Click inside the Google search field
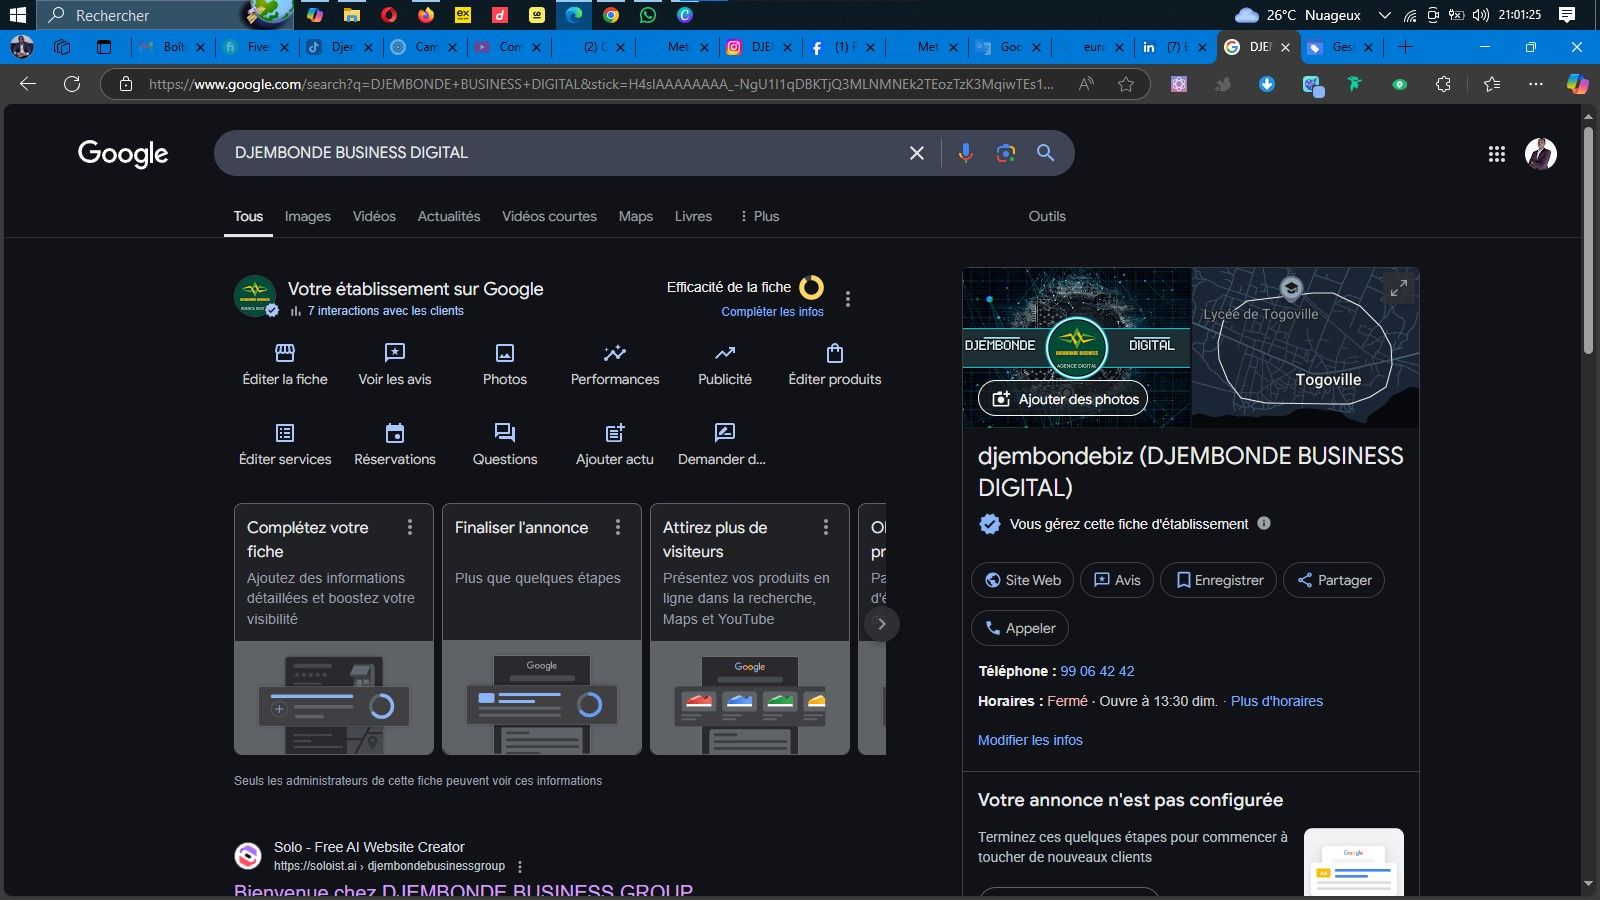 click(x=560, y=153)
